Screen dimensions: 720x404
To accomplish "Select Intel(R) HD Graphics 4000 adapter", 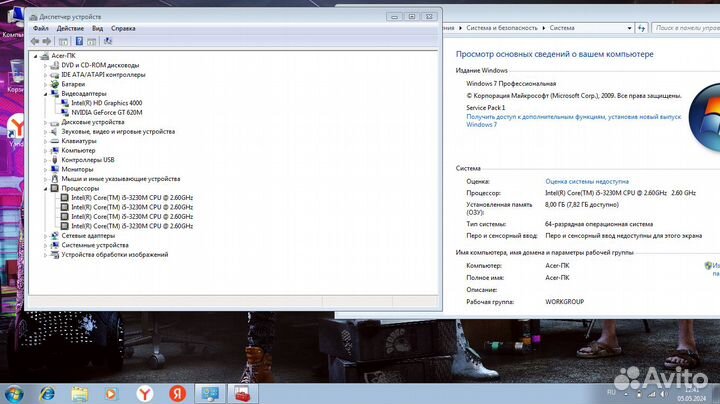I will click(107, 103).
